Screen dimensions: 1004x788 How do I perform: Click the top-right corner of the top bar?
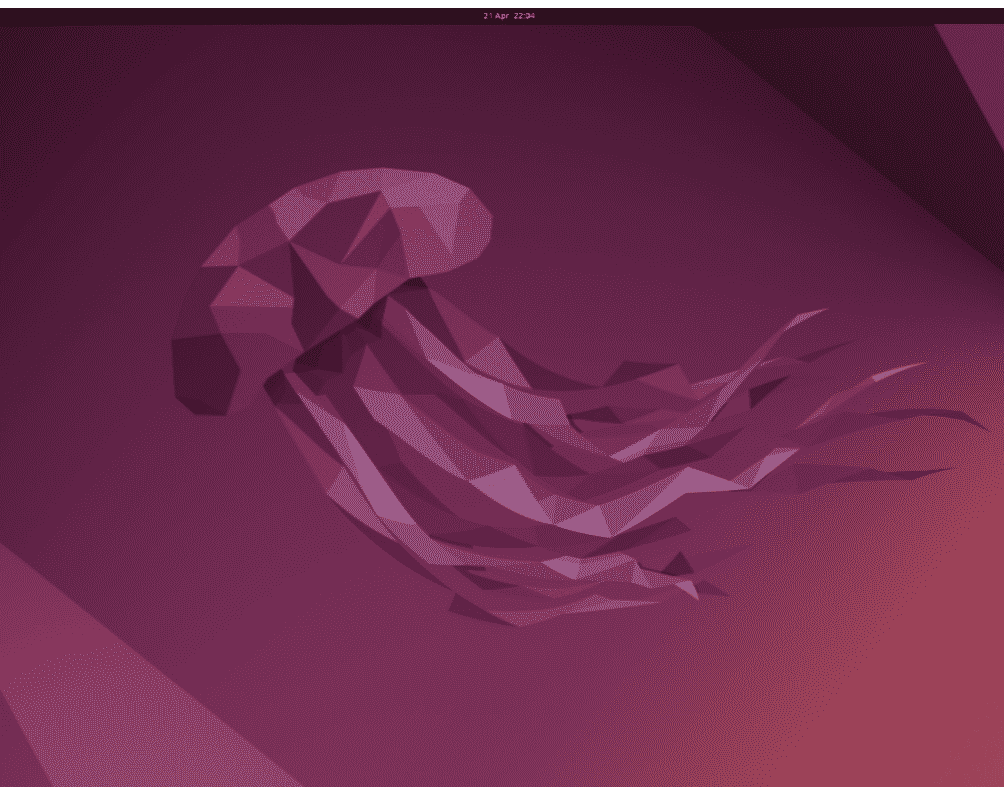[998, 16]
